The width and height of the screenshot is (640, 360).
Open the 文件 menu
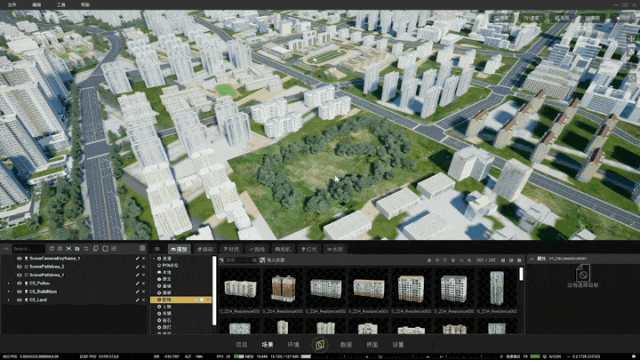12,4
